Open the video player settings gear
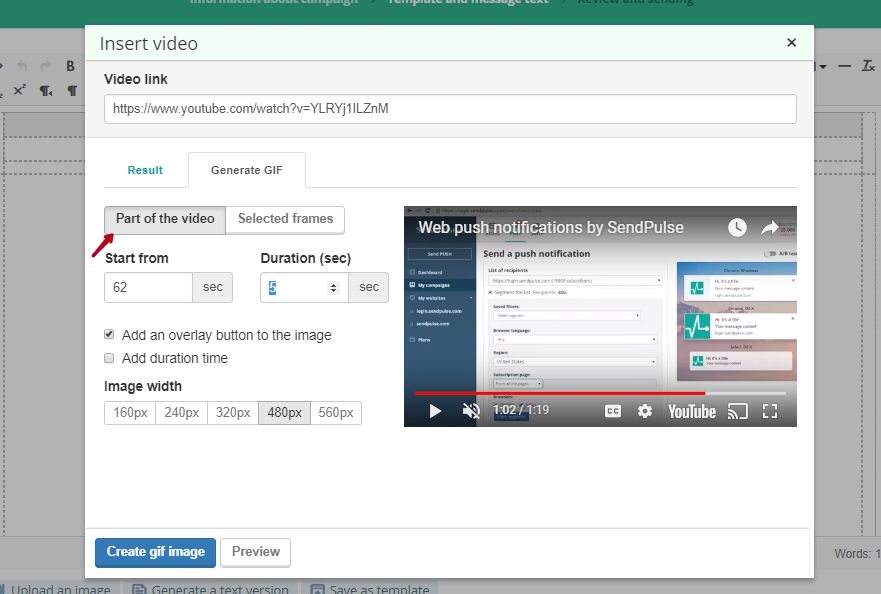Viewport: 881px width, 594px height. coord(644,410)
